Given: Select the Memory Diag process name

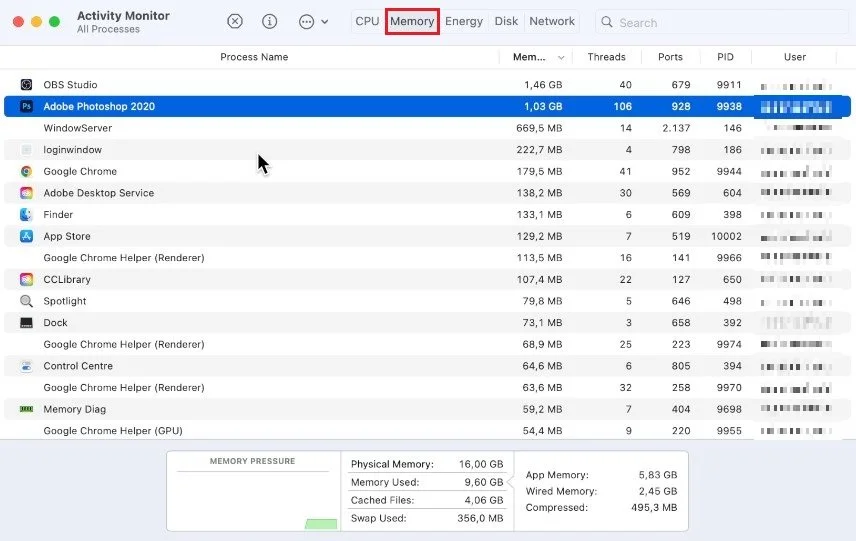Looking at the screenshot, I should 75,409.
